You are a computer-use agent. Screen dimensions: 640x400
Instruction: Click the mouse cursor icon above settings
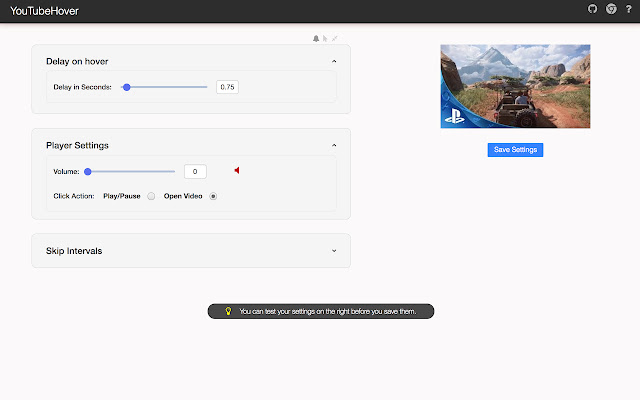coord(325,38)
